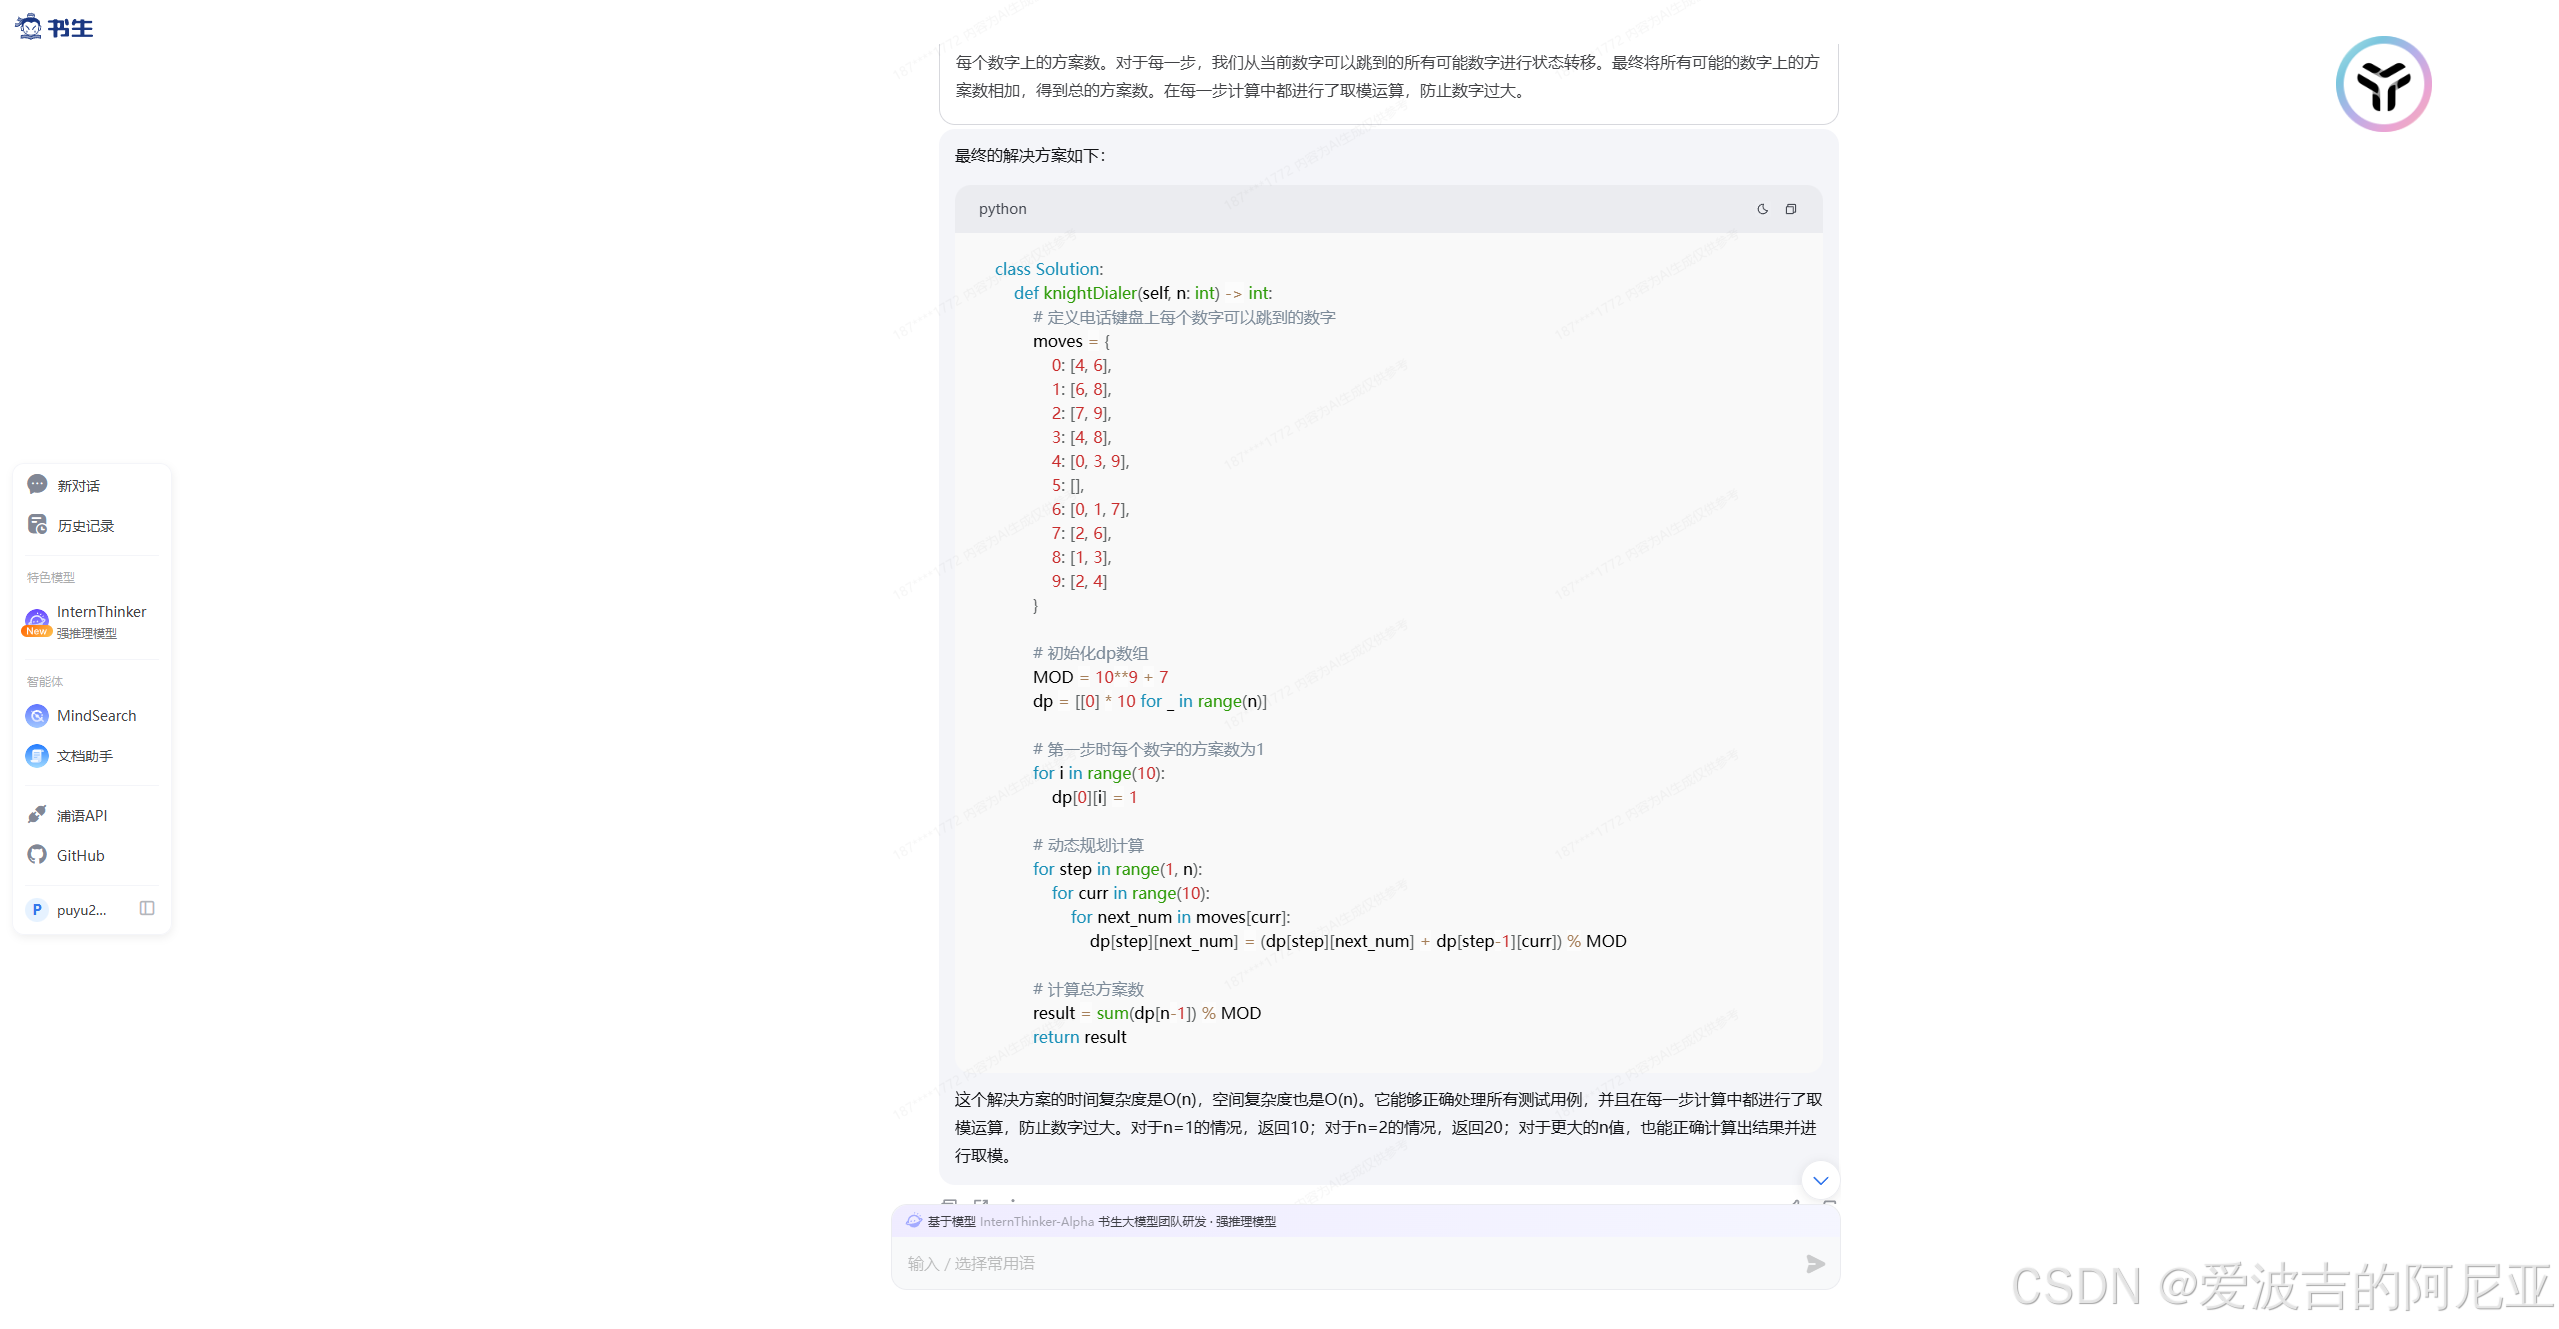The height and width of the screenshot is (1329, 2559).
Task: Copy the python code with copy icon
Action: pyautogui.click(x=1791, y=209)
